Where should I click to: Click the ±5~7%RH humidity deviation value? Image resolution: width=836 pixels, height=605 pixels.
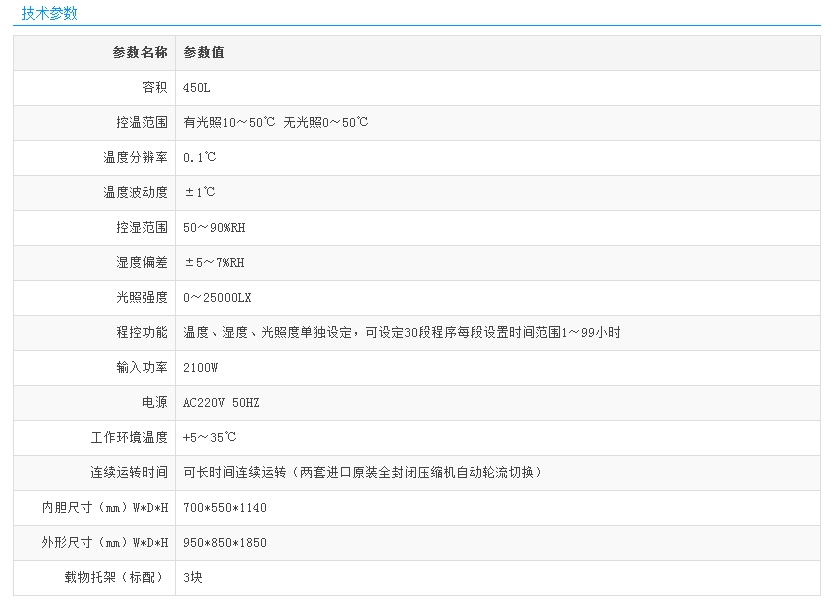coord(214,263)
